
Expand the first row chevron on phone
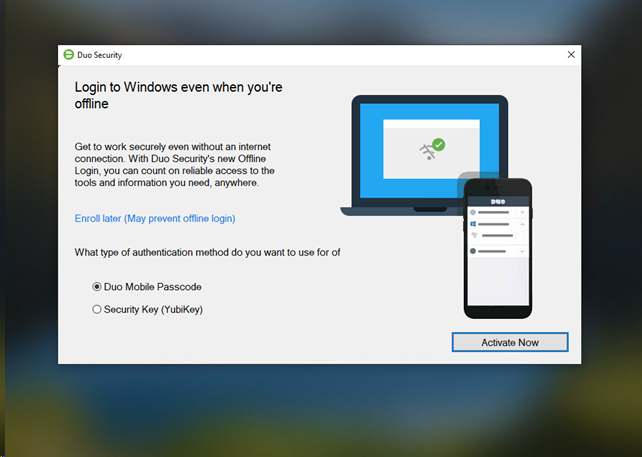[x=521, y=212]
